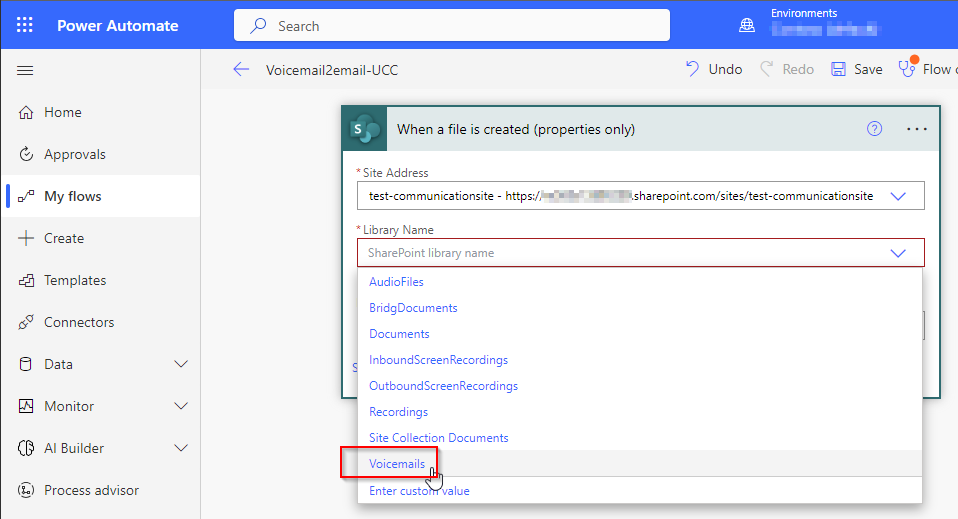
Task: Click the Save floppy disk icon
Action: point(838,69)
